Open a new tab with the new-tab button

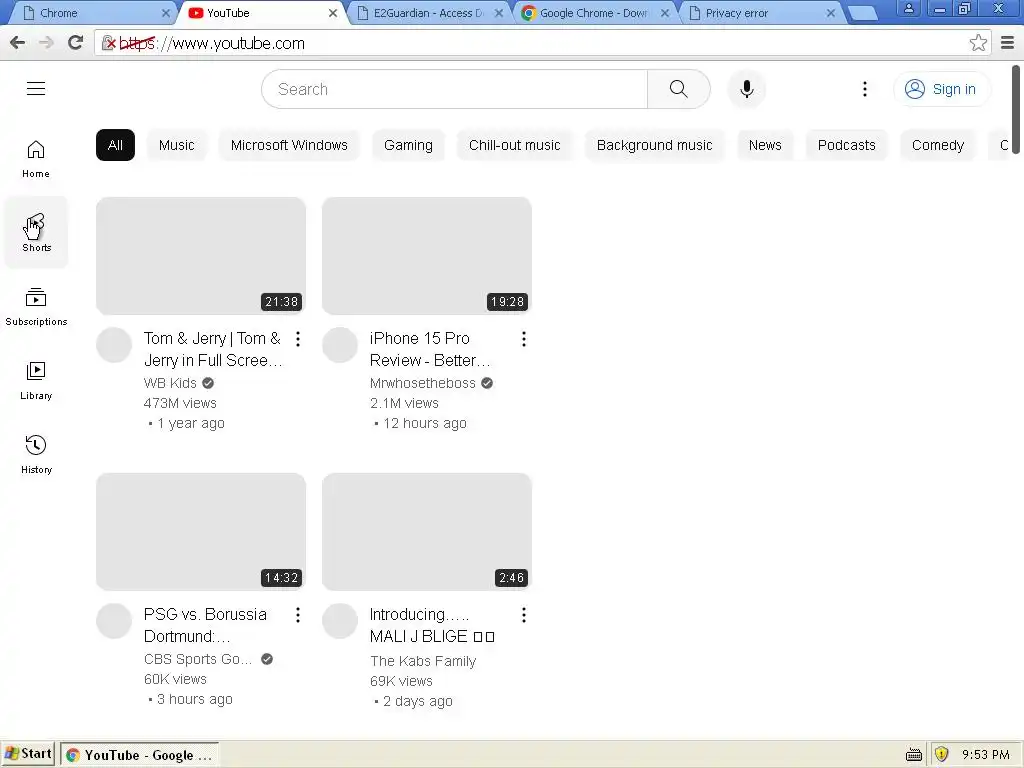(863, 13)
